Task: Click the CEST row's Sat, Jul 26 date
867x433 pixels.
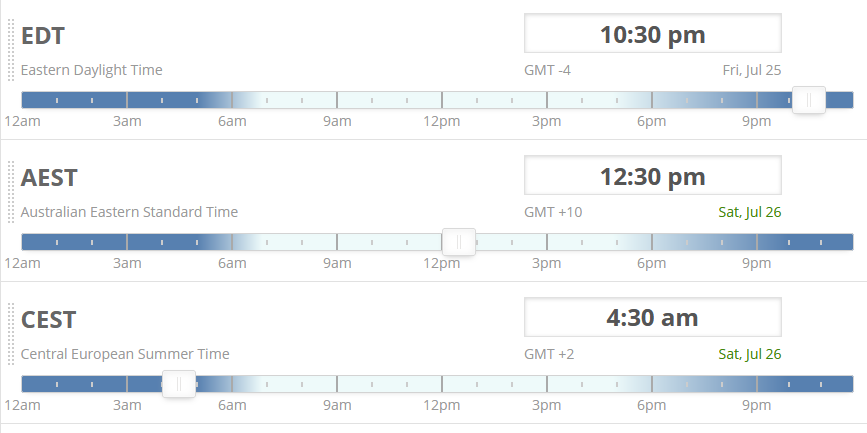Action: tap(749, 354)
